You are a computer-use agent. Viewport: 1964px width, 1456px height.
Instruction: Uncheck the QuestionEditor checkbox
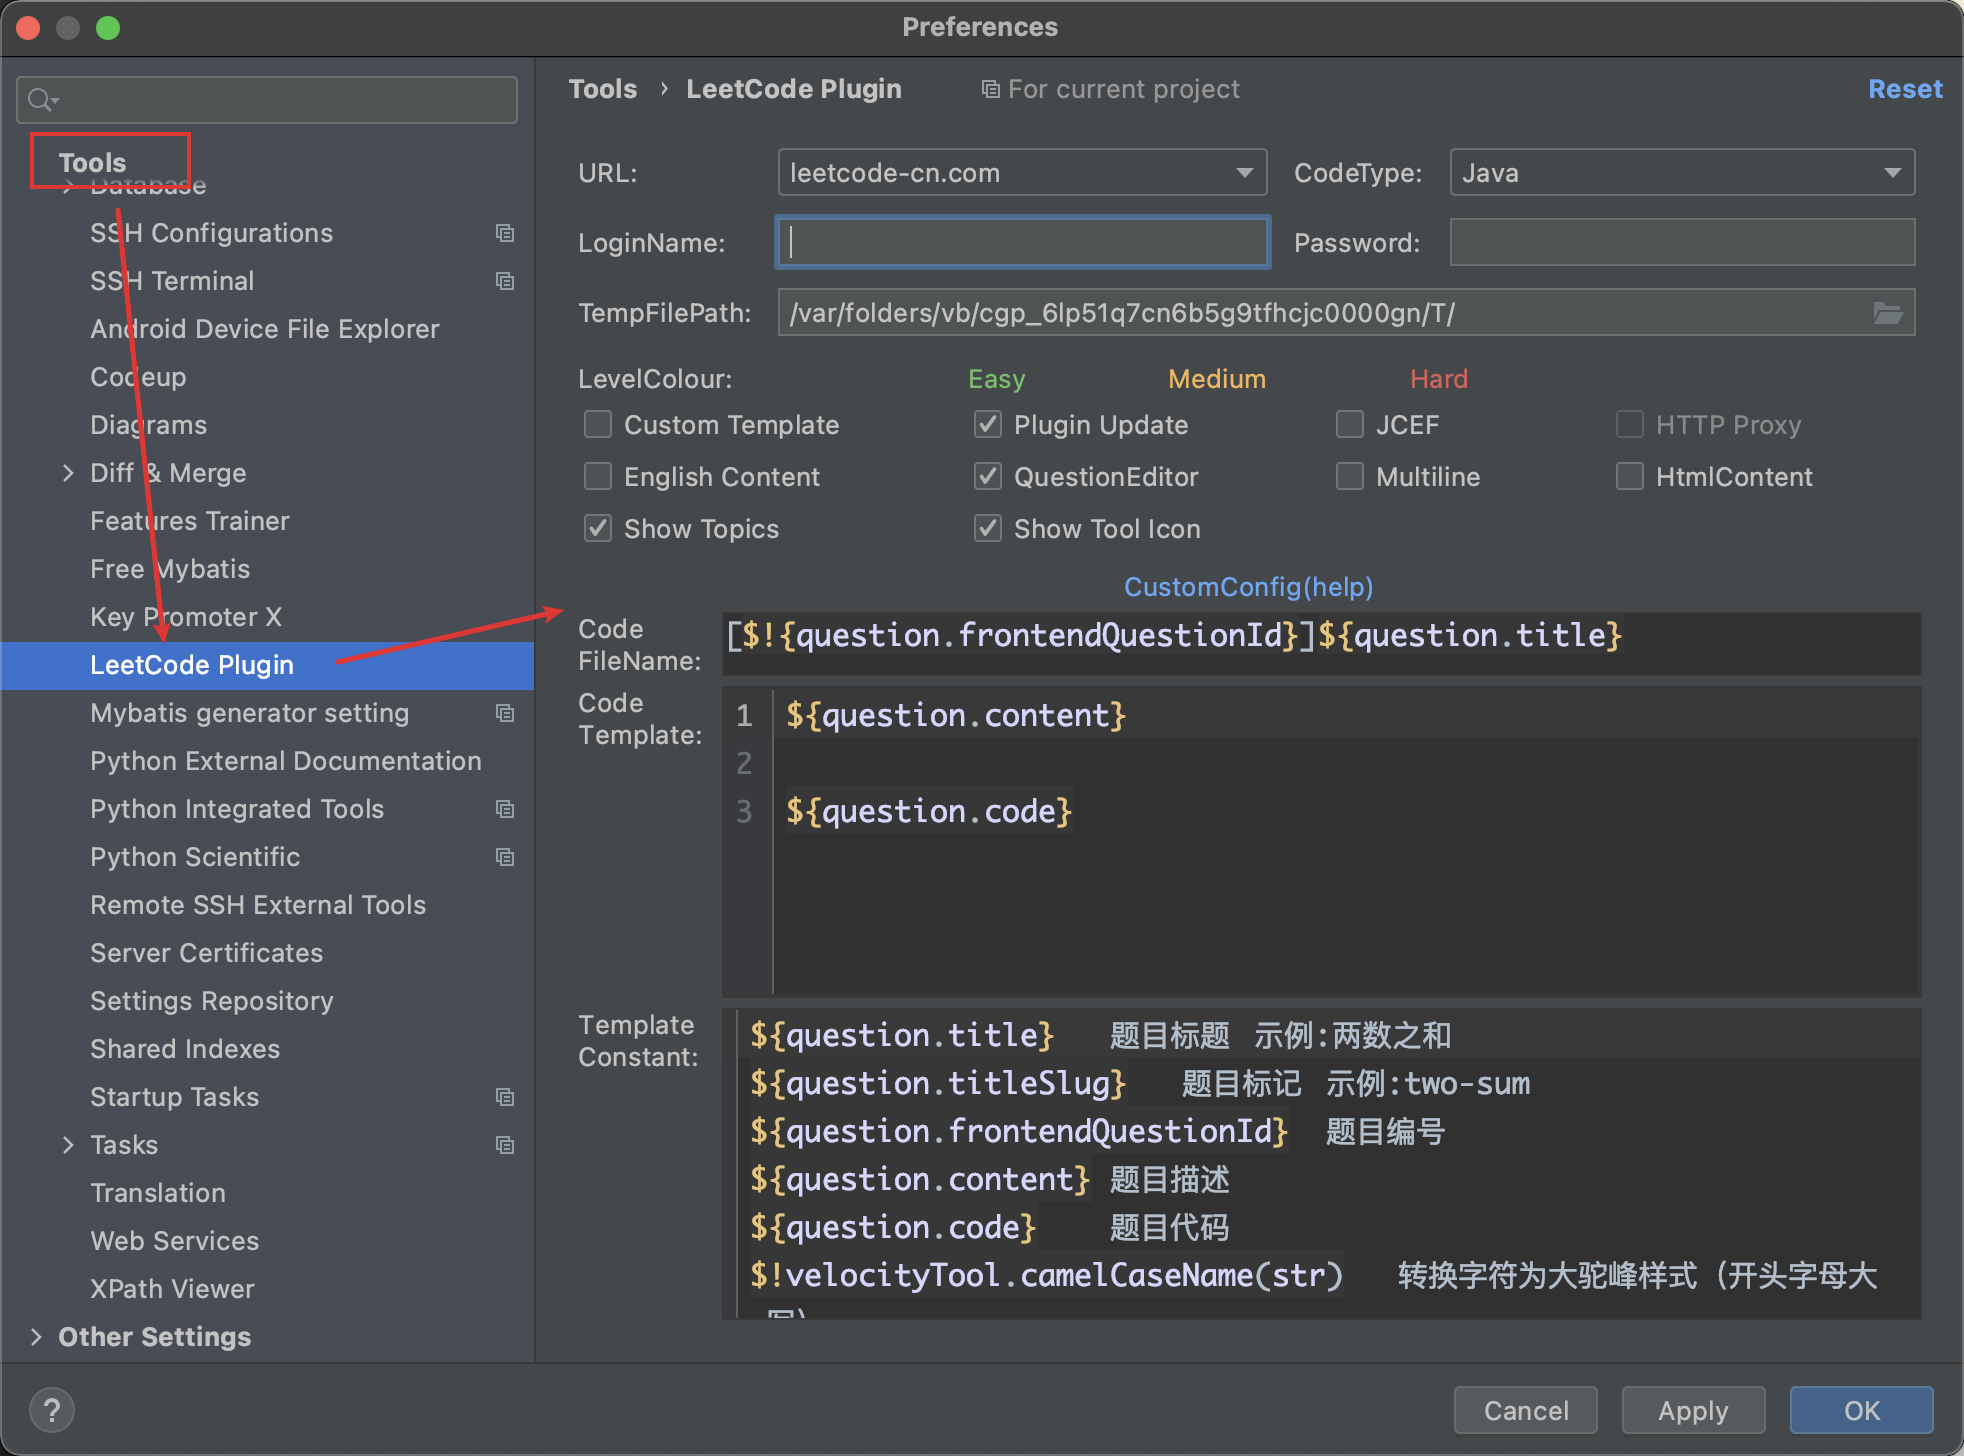point(988,477)
